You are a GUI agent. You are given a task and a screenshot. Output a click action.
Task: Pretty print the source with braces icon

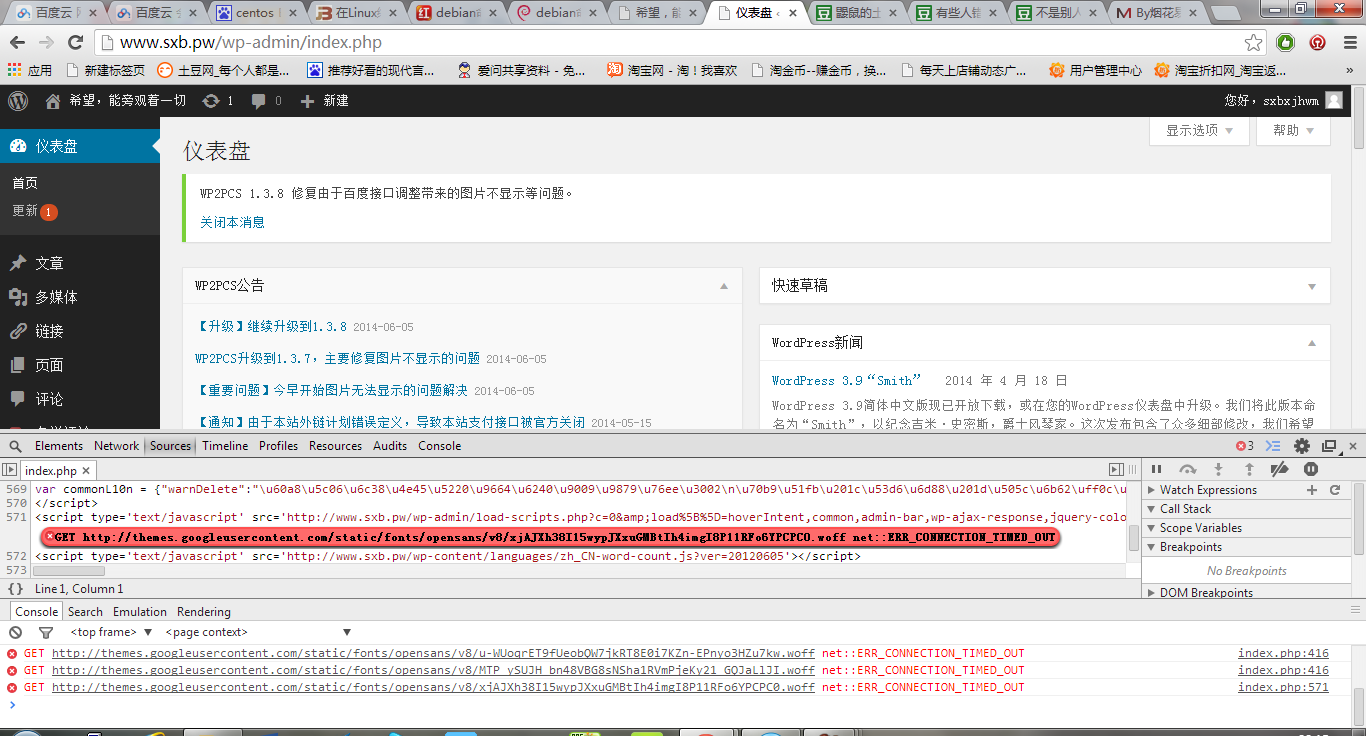pos(15,589)
